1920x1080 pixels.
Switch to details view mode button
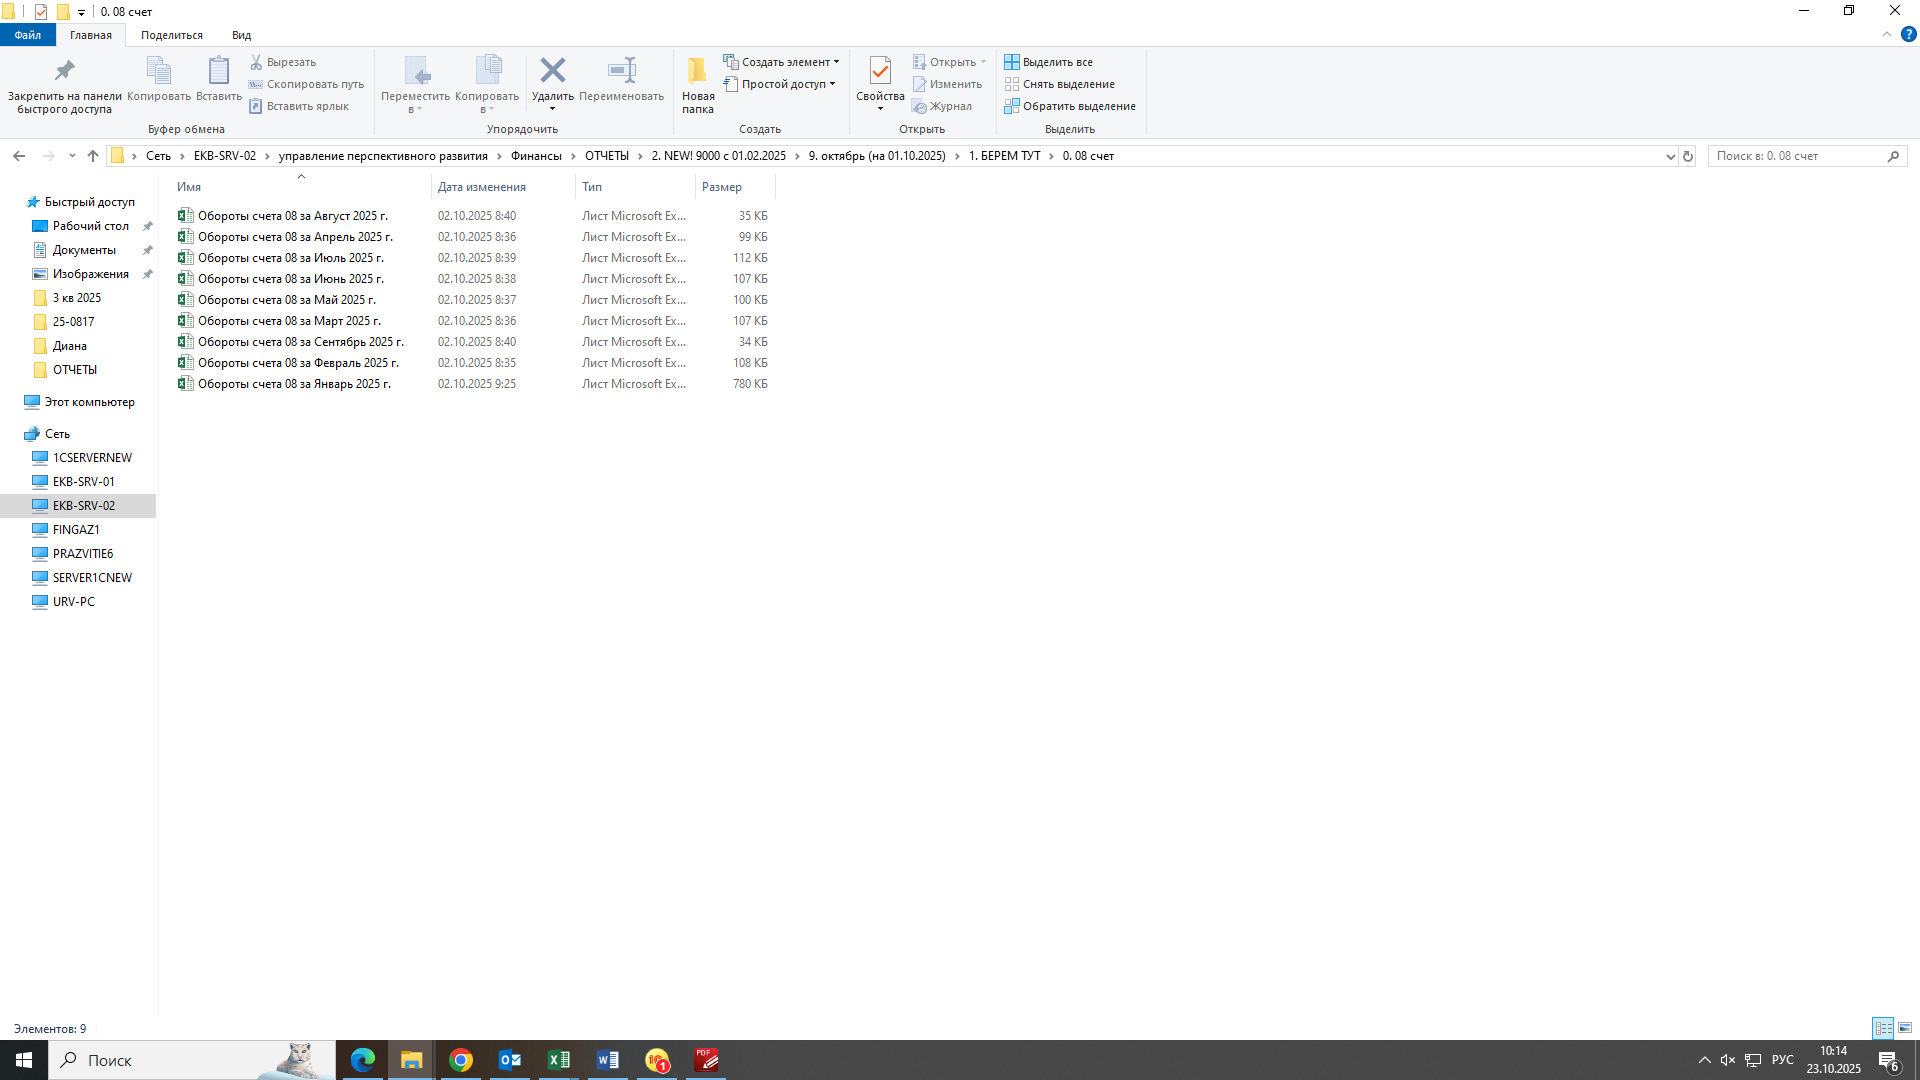pos(1883,1028)
